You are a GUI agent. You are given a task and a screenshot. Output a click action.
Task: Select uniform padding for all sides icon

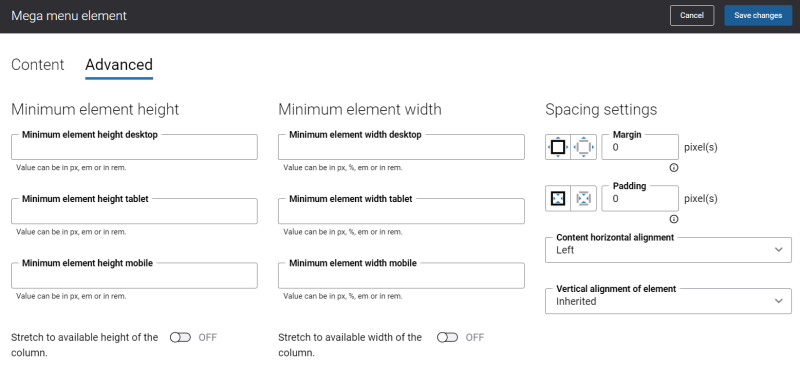coord(558,198)
